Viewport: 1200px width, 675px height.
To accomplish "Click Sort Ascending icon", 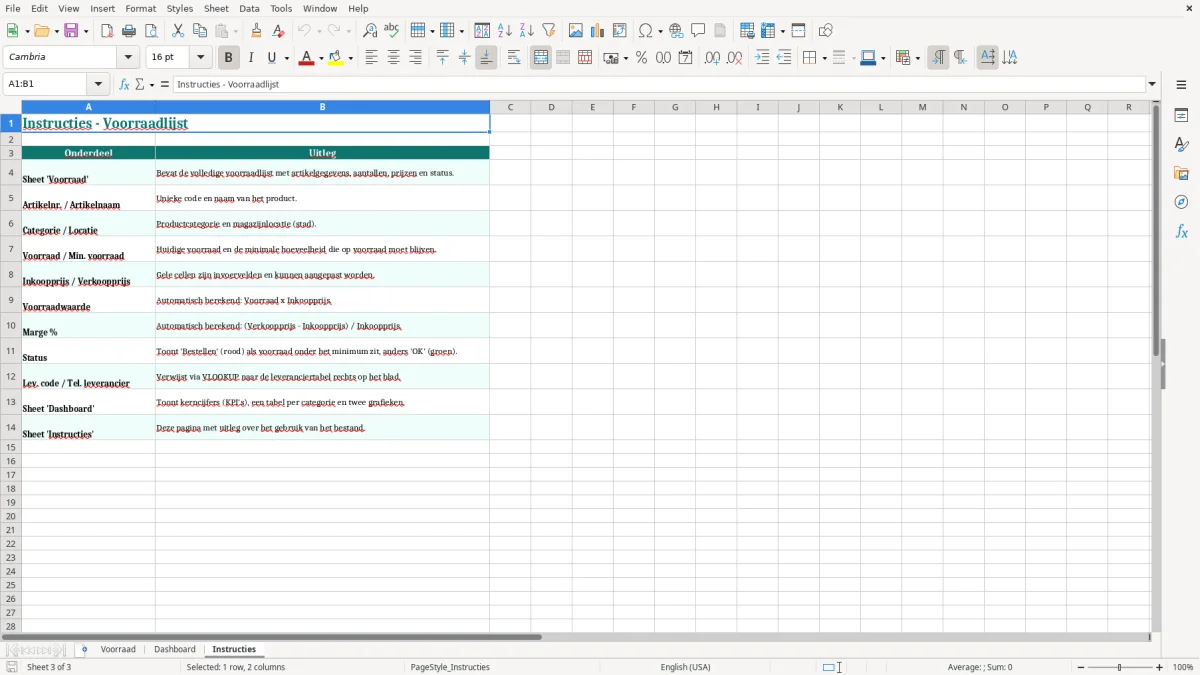I will [505, 31].
